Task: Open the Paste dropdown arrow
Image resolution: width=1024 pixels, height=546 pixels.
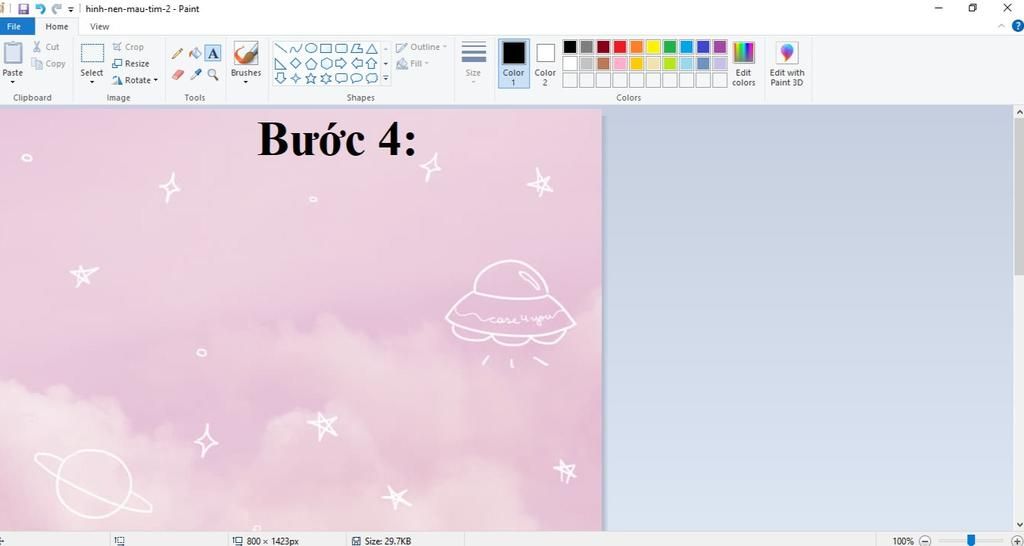Action: coord(12,82)
